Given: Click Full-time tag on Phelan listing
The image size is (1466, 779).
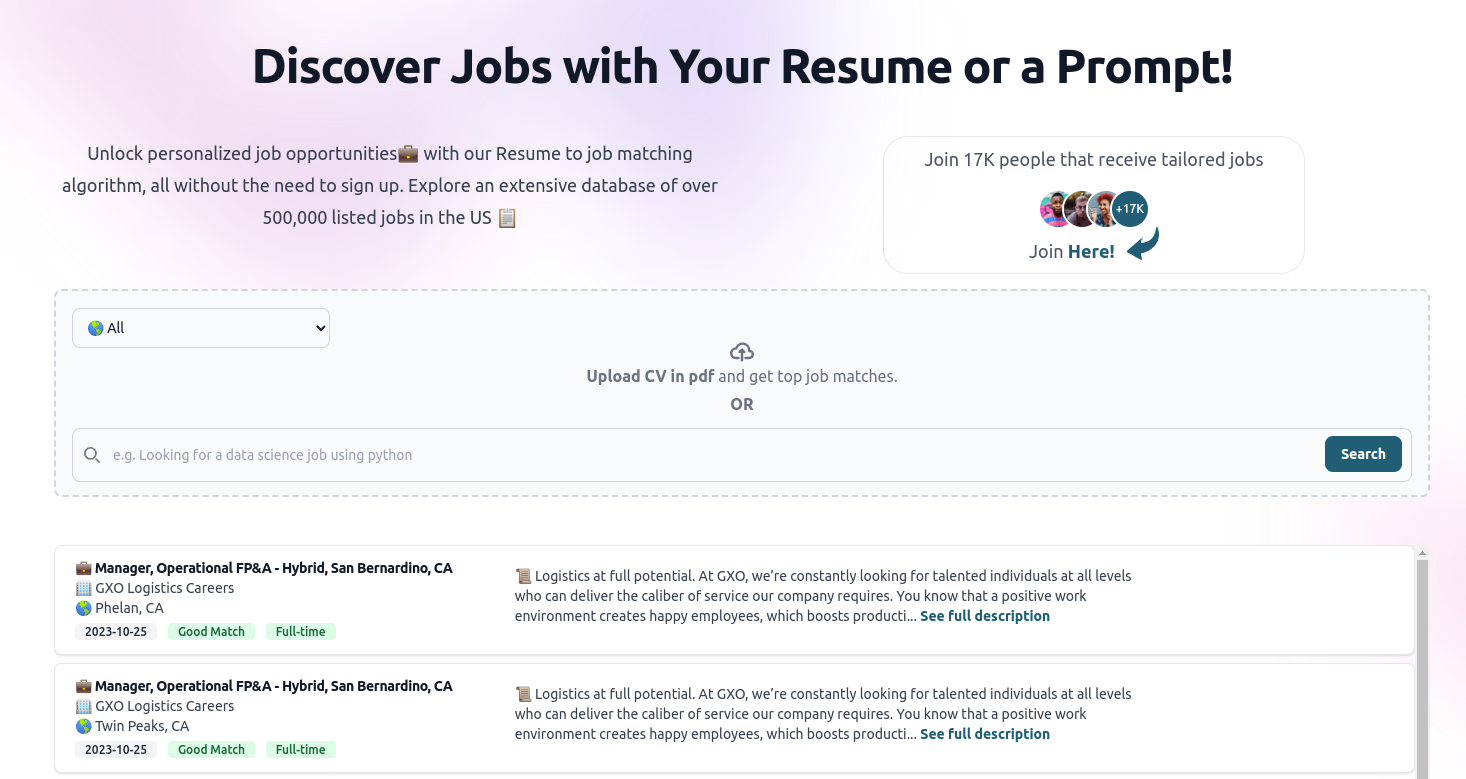Looking at the screenshot, I should (300, 632).
